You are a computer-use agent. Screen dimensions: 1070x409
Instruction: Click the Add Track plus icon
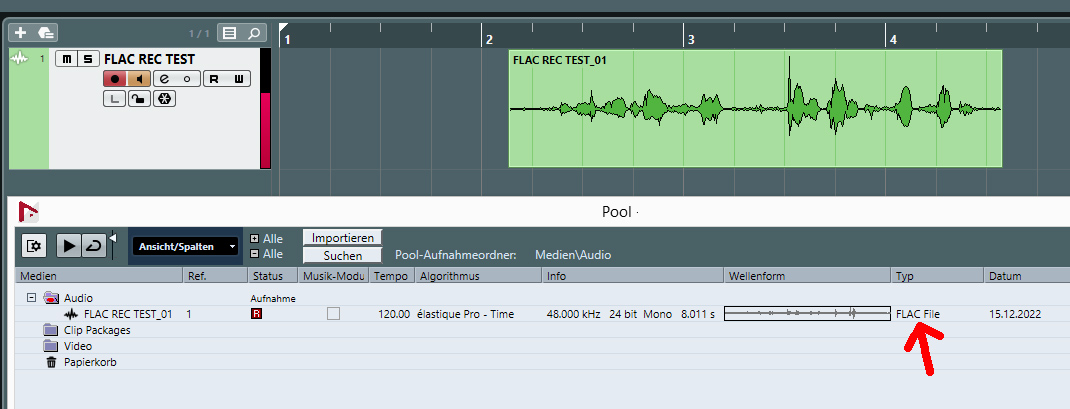[x=20, y=33]
